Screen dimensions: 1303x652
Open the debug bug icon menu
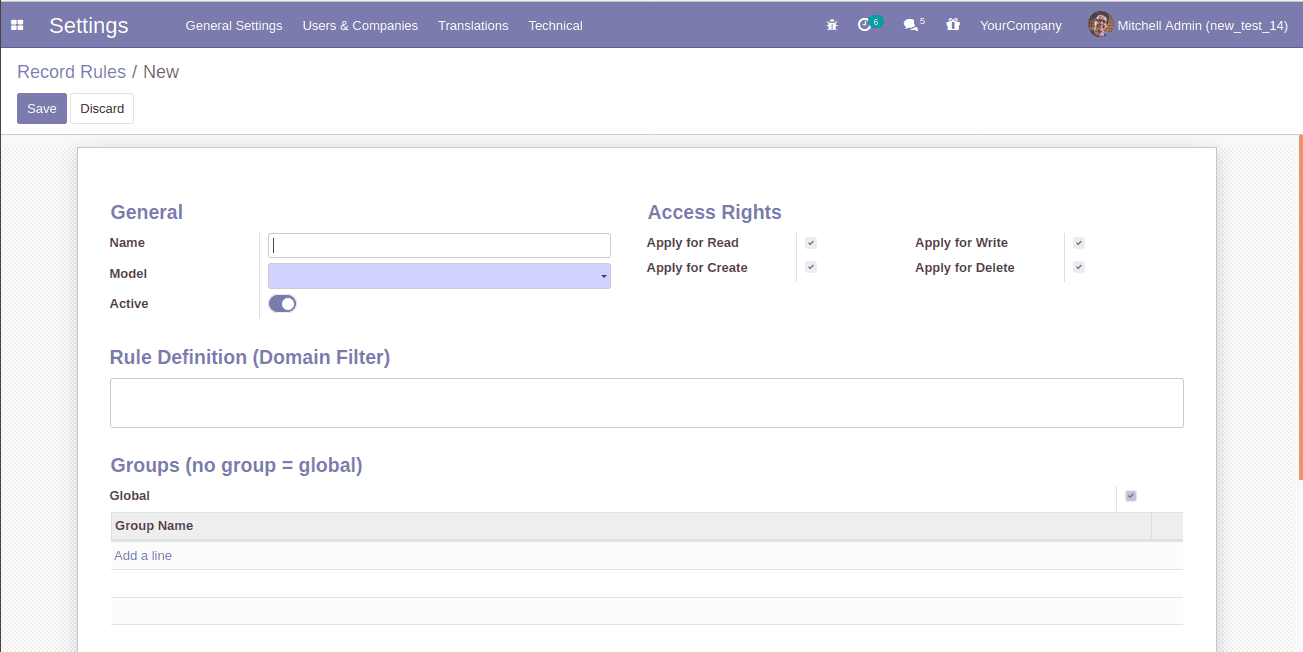pos(832,25)
